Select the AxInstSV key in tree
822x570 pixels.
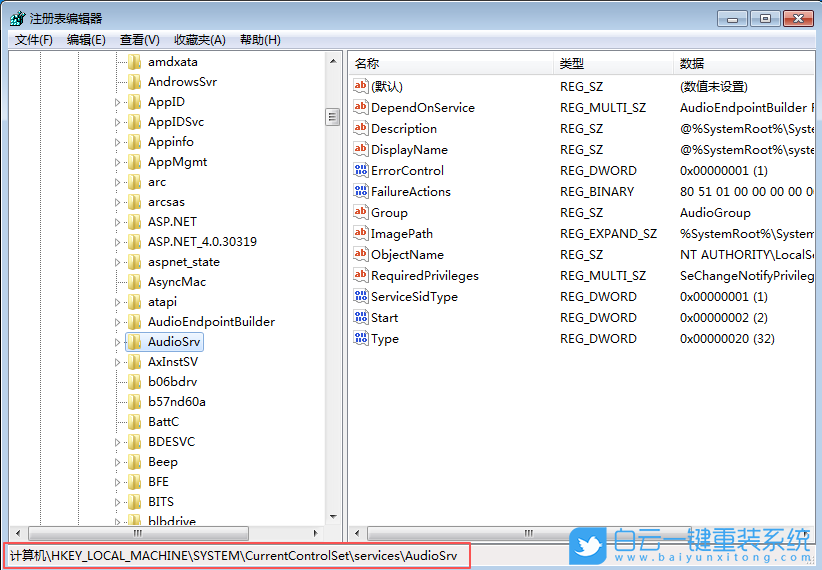[x=173, y=362]
